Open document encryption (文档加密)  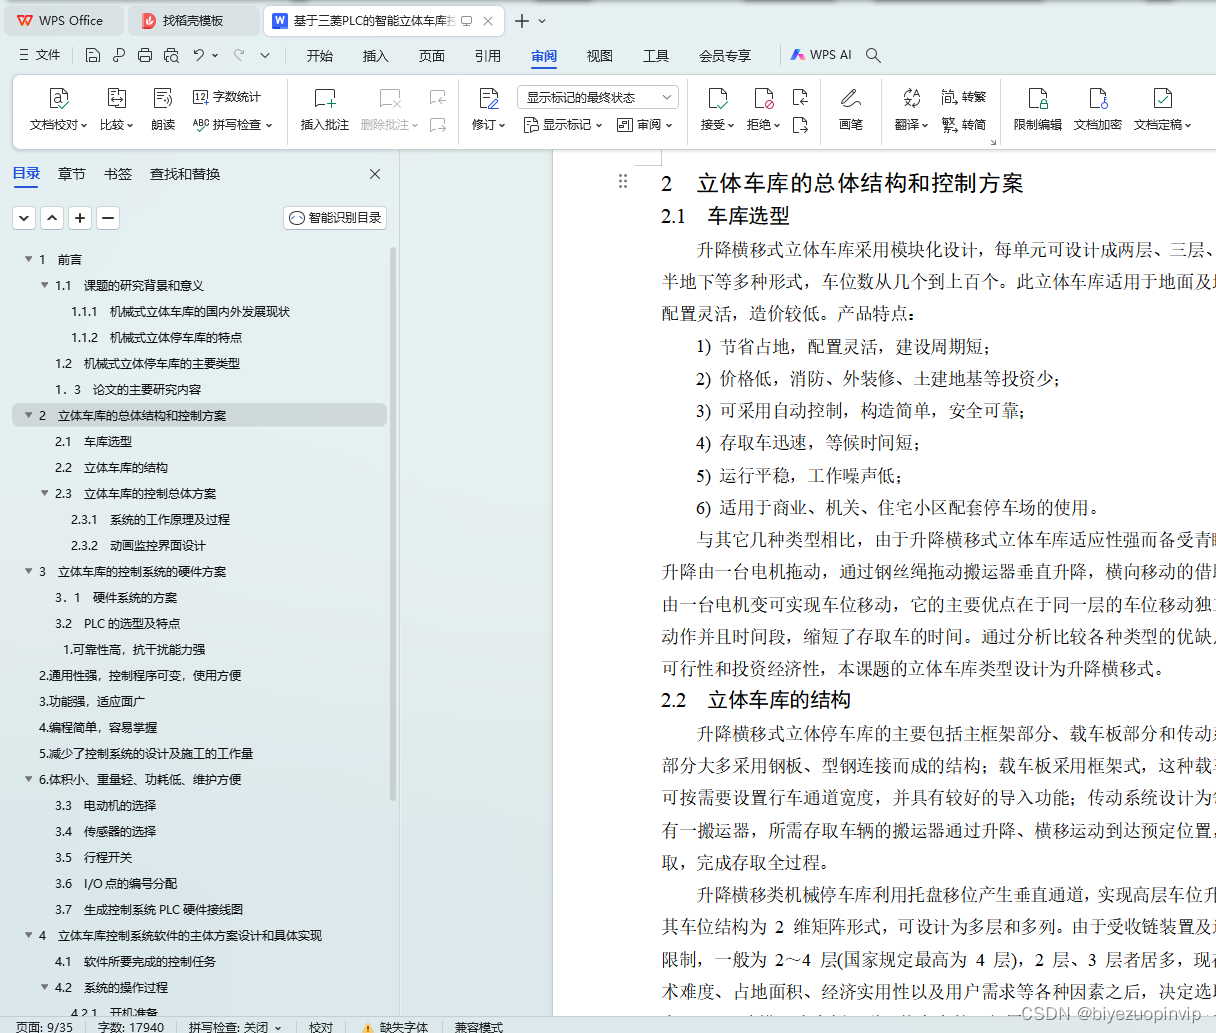1098,110
